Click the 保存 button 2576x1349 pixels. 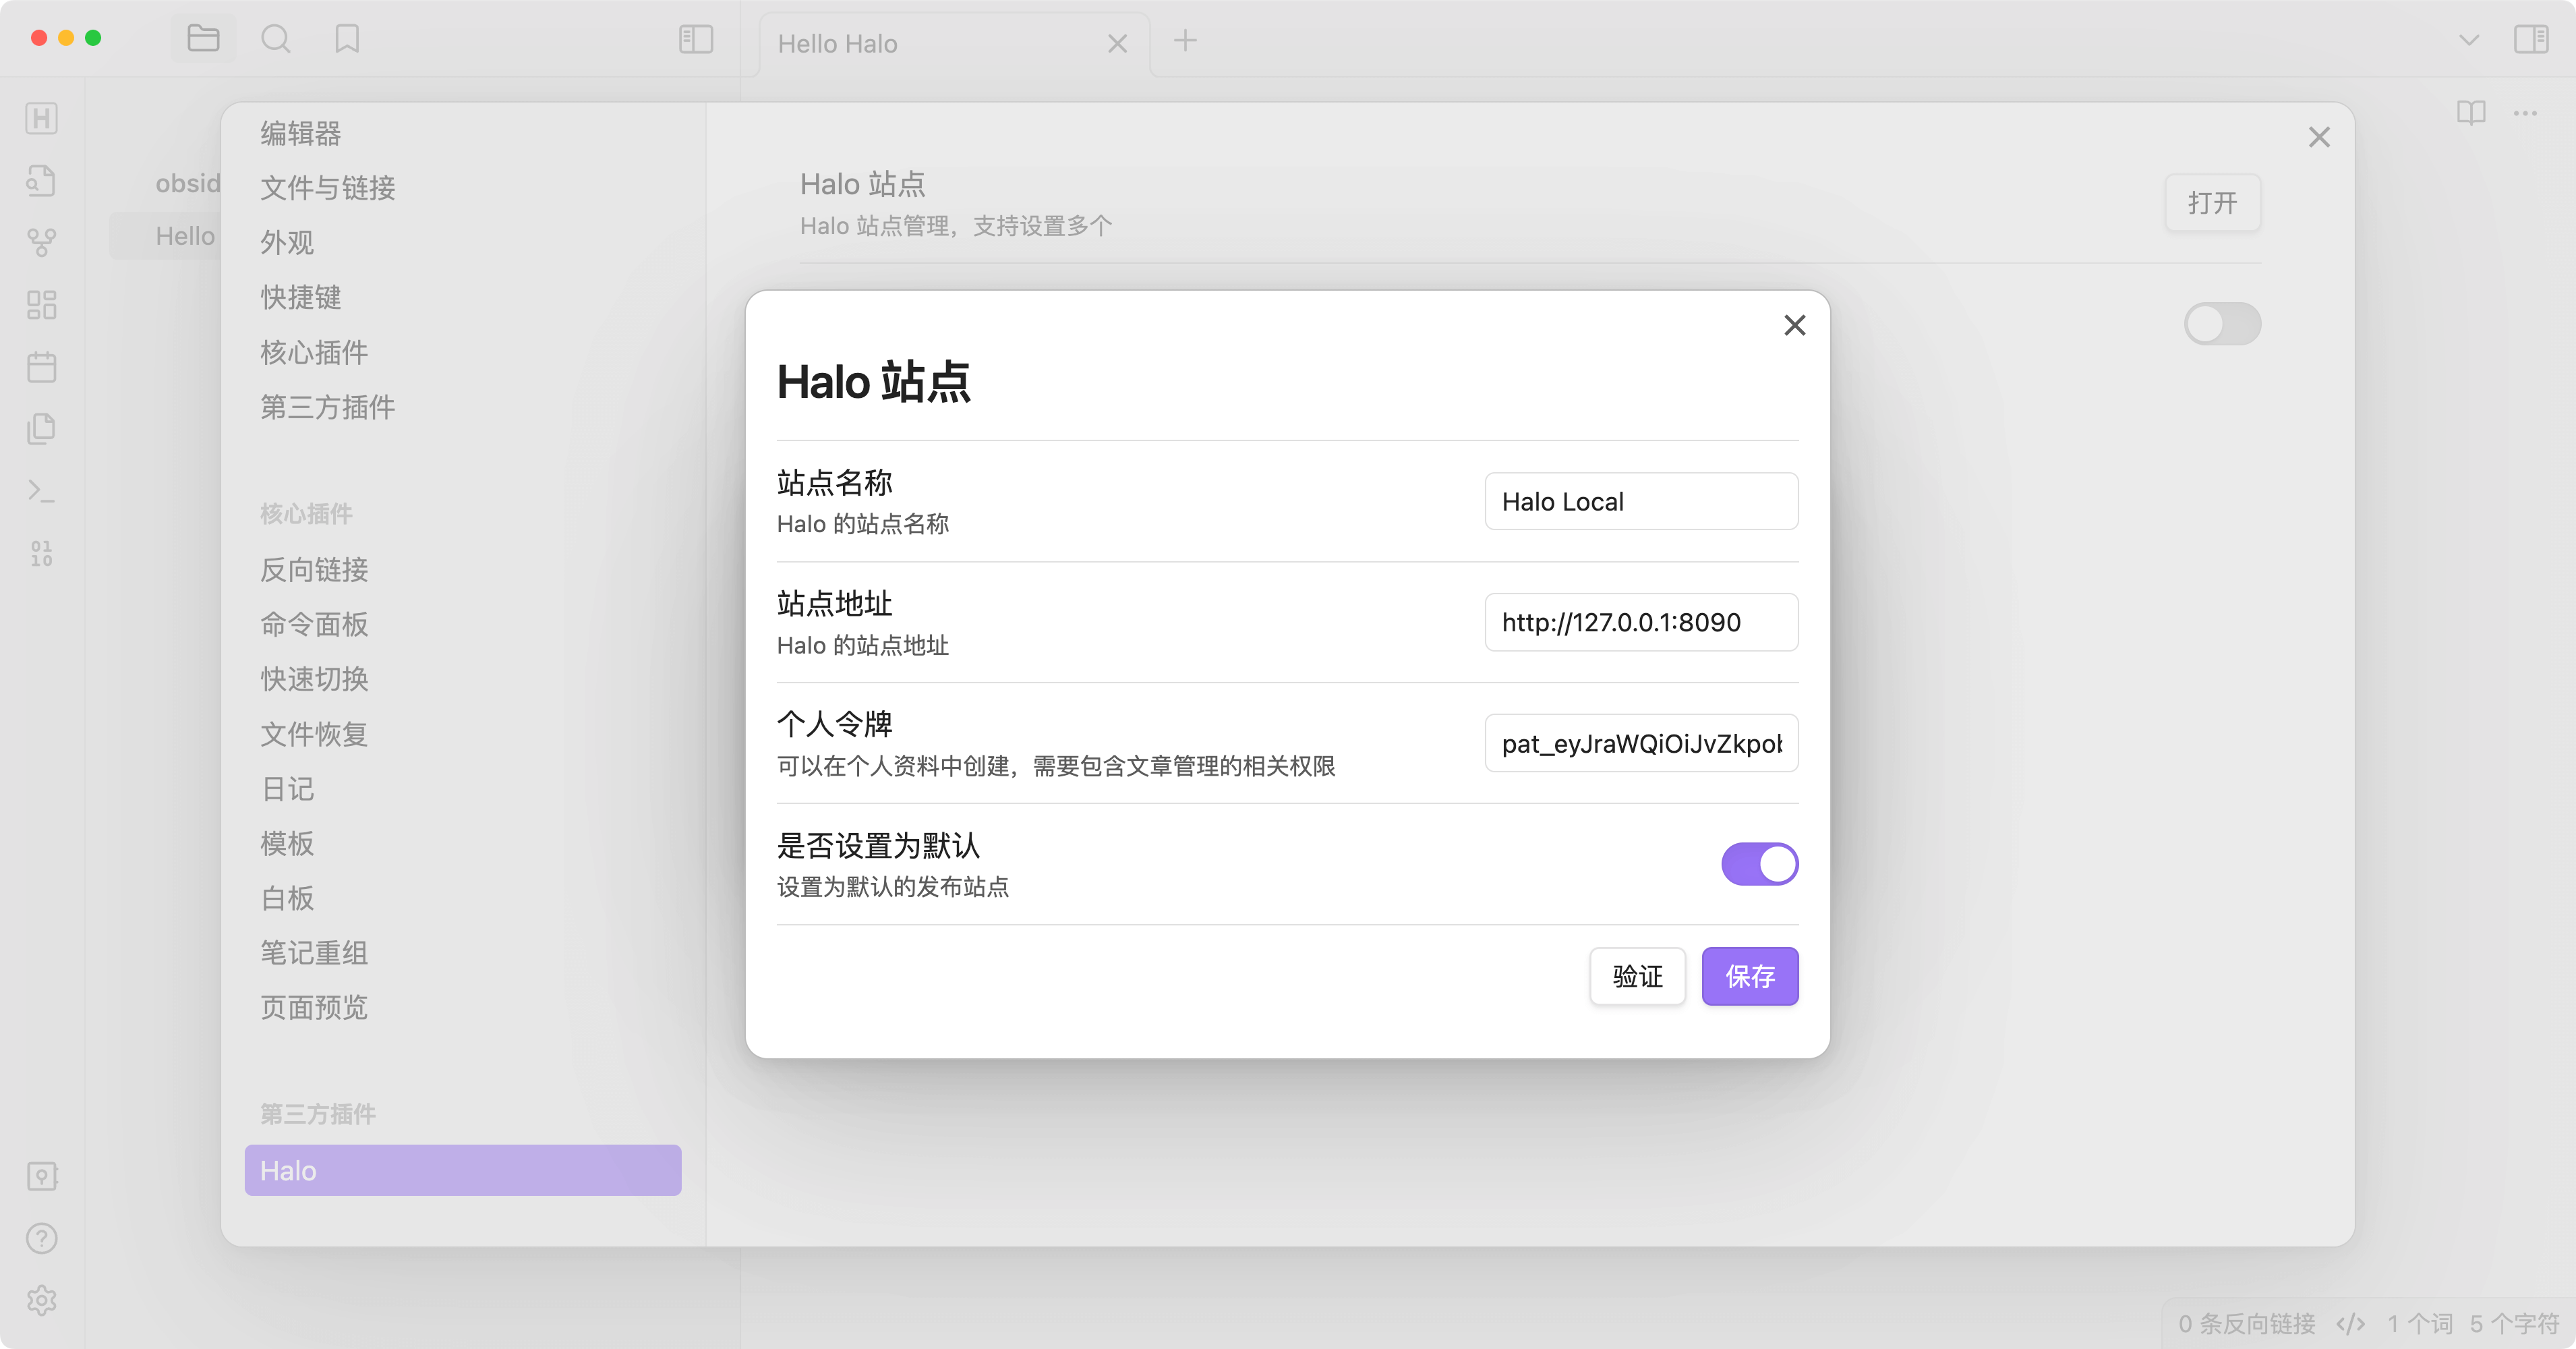coord(1750,976)
